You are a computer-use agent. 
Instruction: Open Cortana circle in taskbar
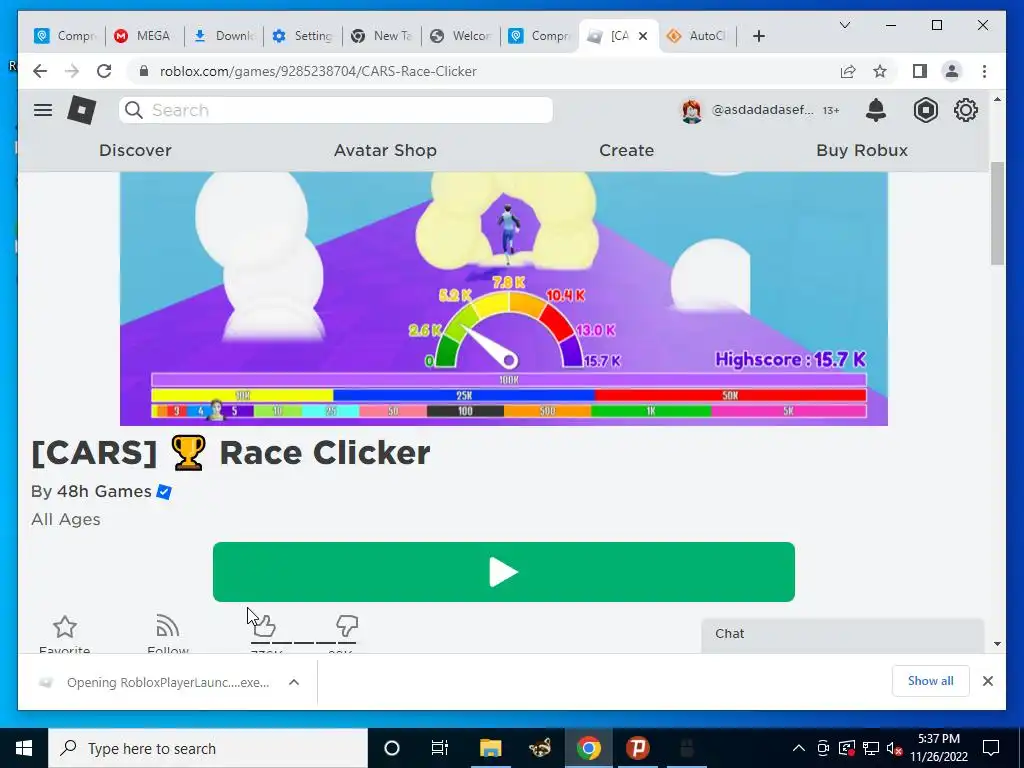point(391,748)
